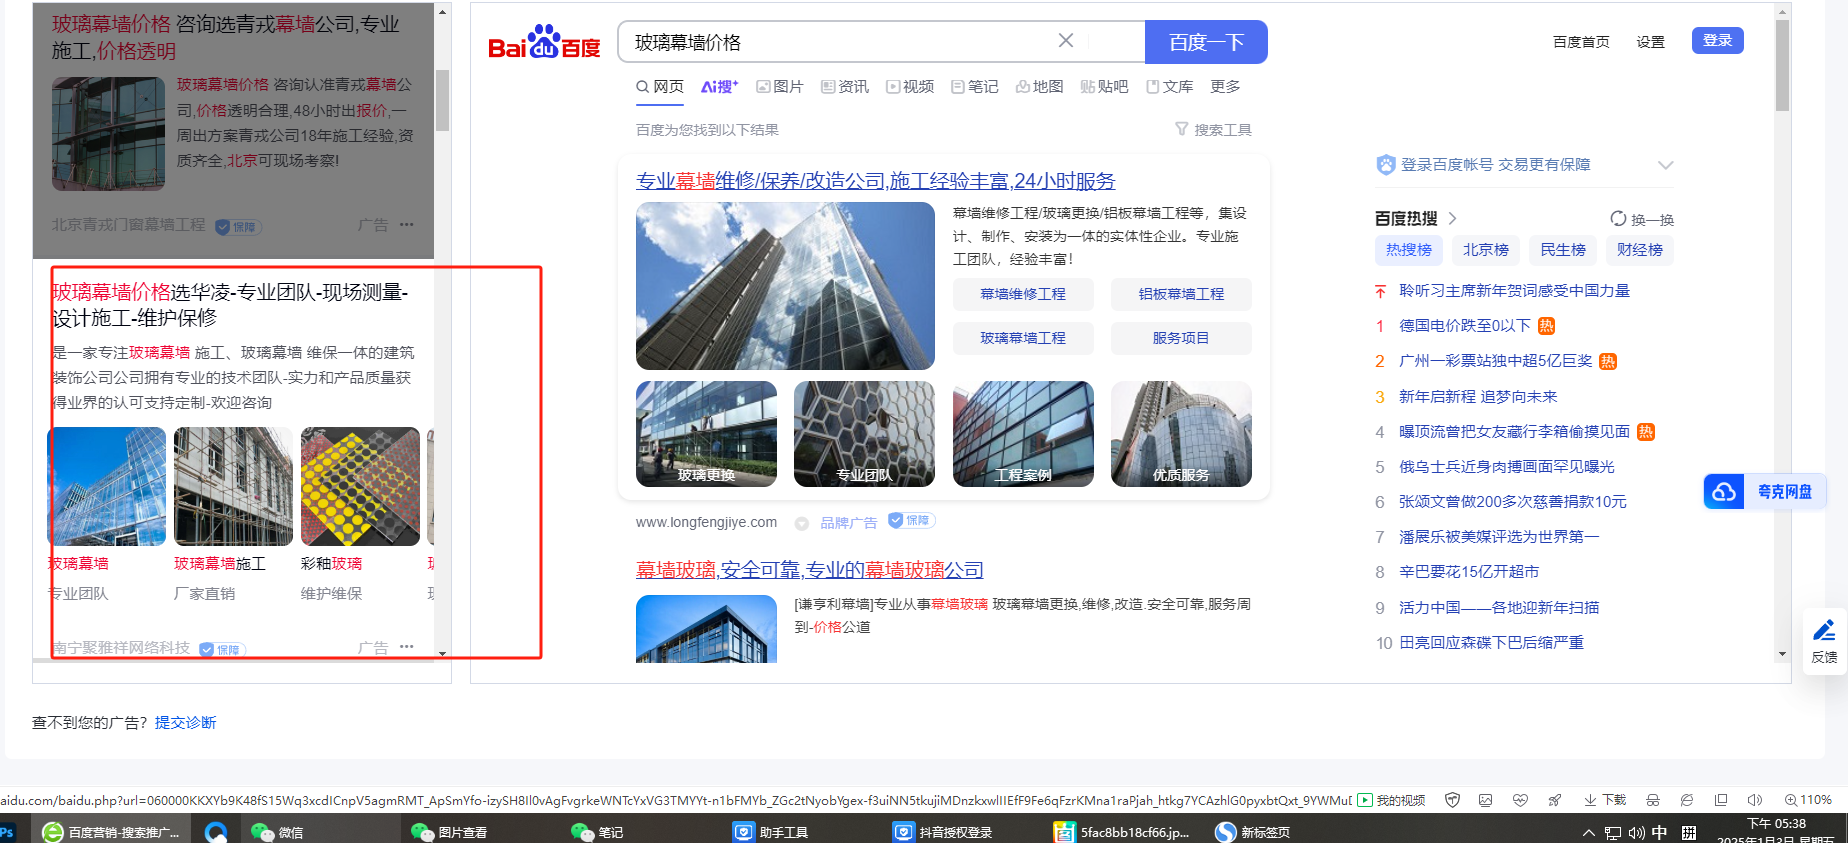This screenshot has height=843, width=1848.
Task: Switch to the 图片 tab
Action: coord(780,87)
